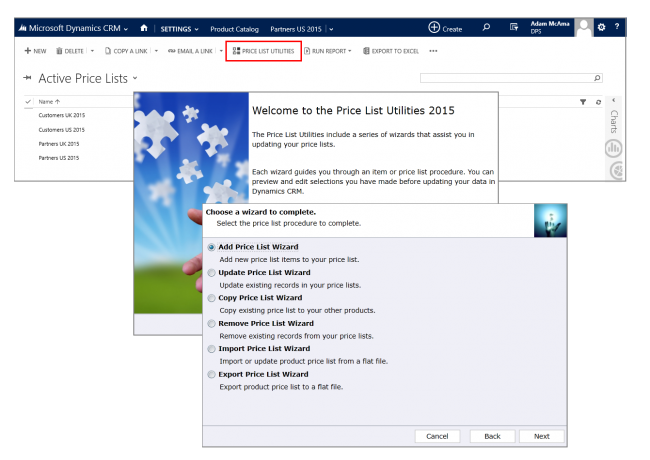The image size is (650, 460).
Task: Select Remove Price List Wizard option
Action: (211, 324)
